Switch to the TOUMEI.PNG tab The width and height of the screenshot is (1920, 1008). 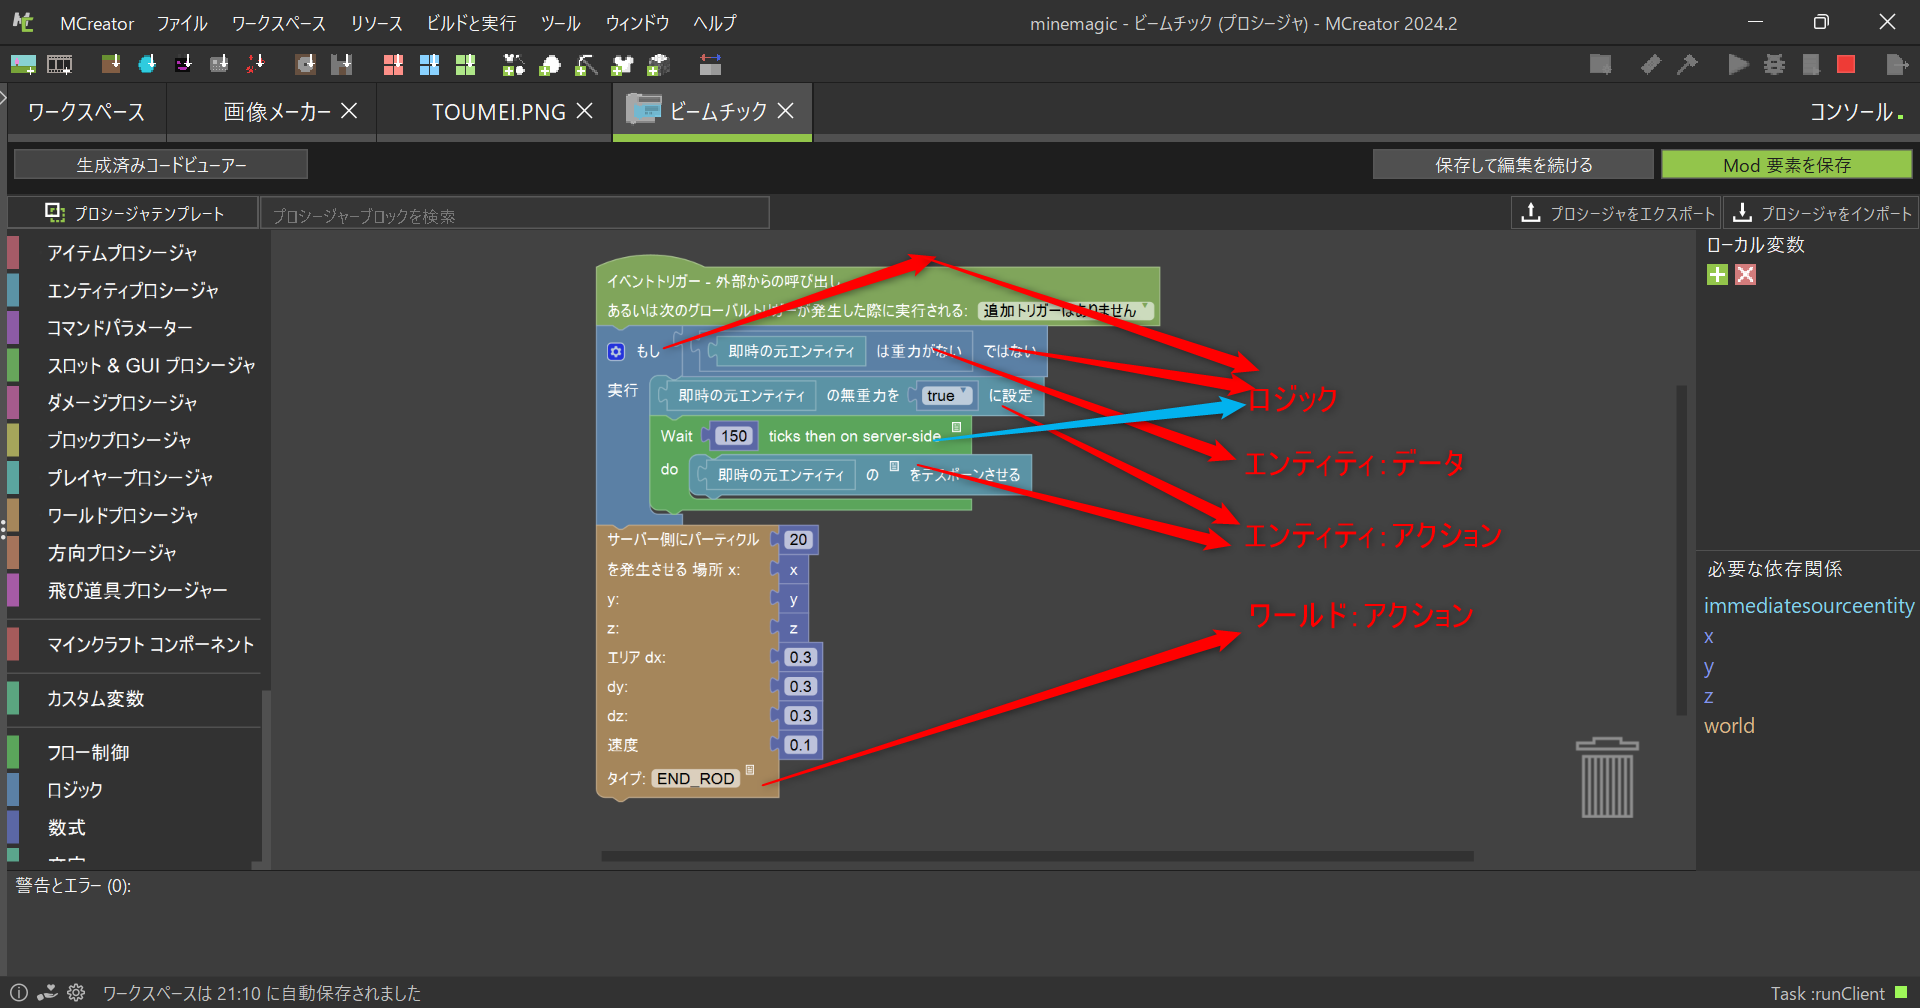point(499,112)
